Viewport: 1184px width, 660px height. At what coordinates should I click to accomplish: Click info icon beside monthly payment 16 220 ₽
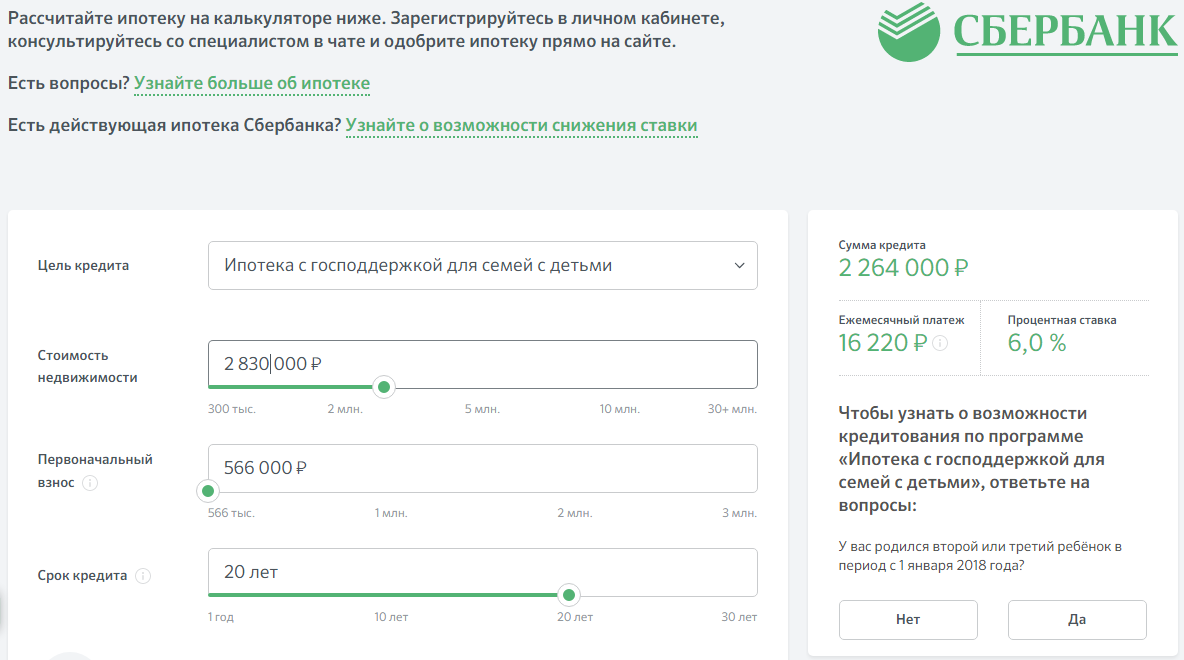(x=940, y=344)
